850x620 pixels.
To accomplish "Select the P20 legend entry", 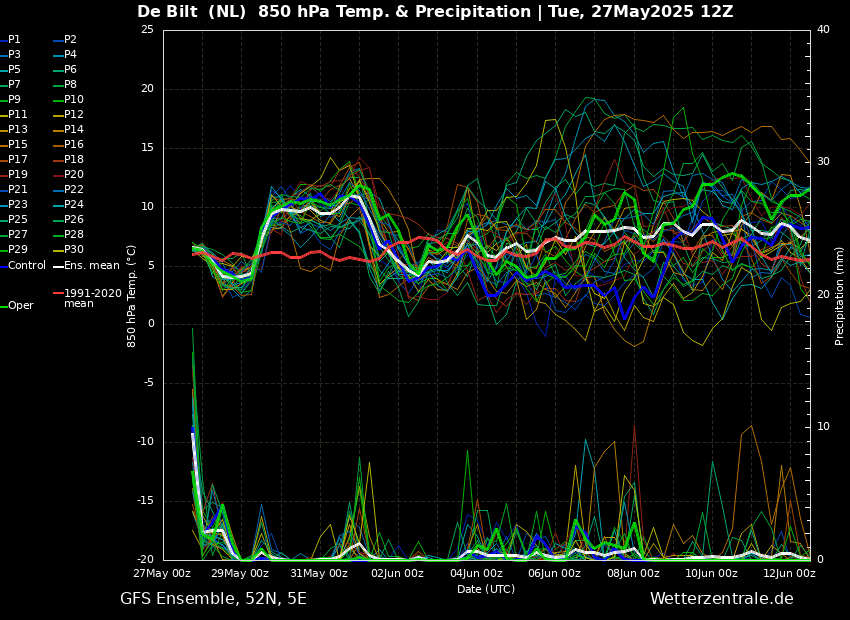I will [x=69, y=175].
